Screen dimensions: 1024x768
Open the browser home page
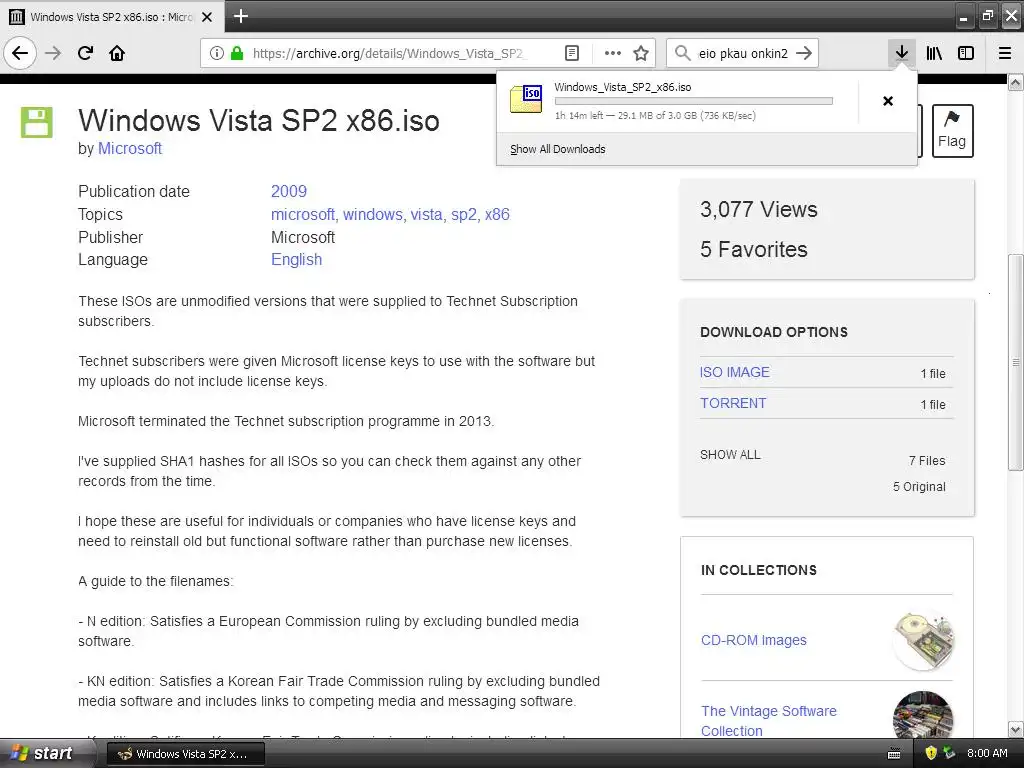117,53
